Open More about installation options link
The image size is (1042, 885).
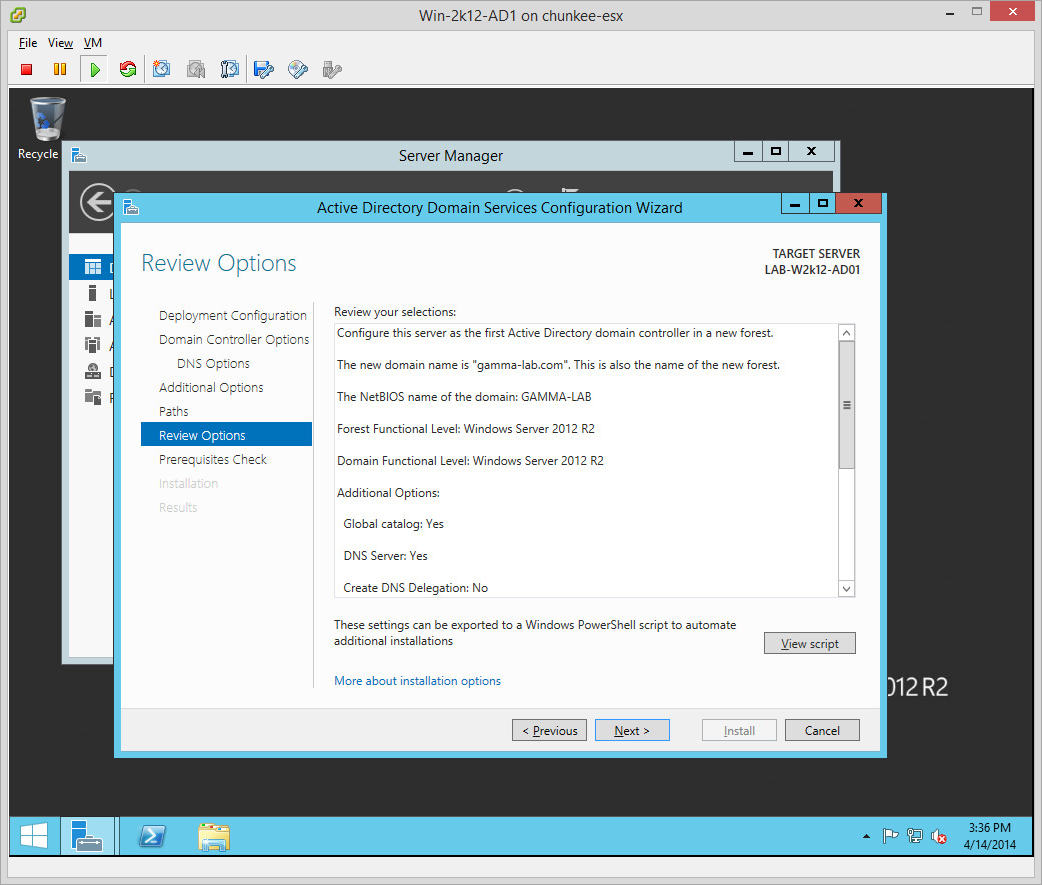(x=417, y=681)
